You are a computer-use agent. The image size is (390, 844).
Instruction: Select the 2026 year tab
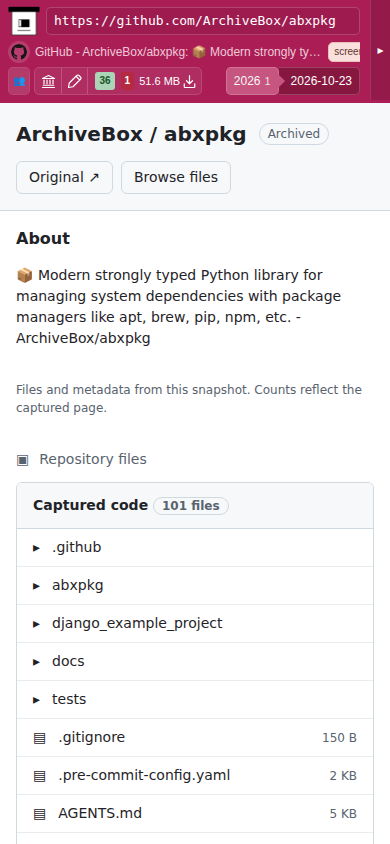pos(252,81)
